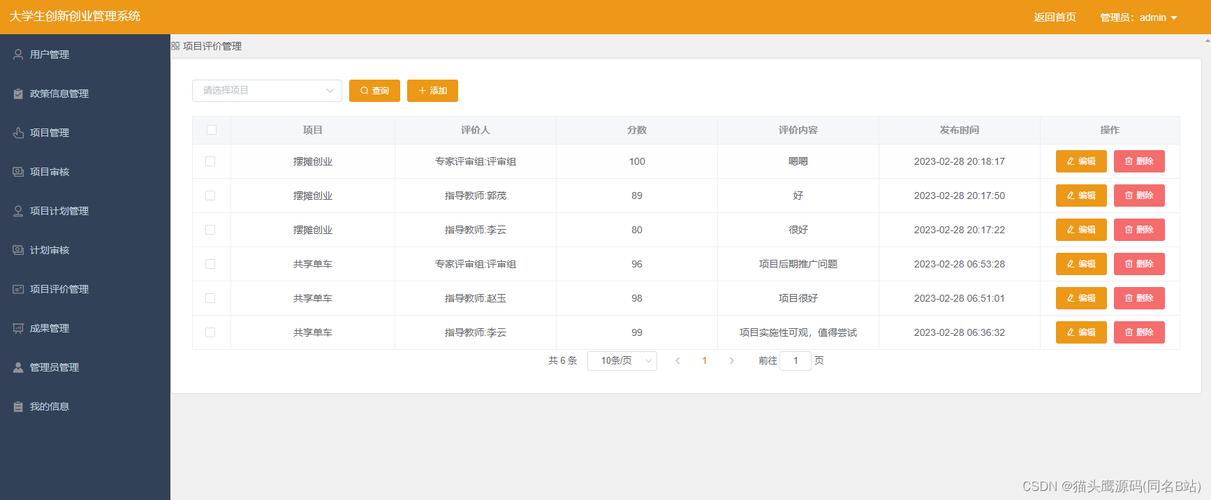Open 用户管理 in the sidebar
Viewport: 1211px width, 500px height.
85,55
